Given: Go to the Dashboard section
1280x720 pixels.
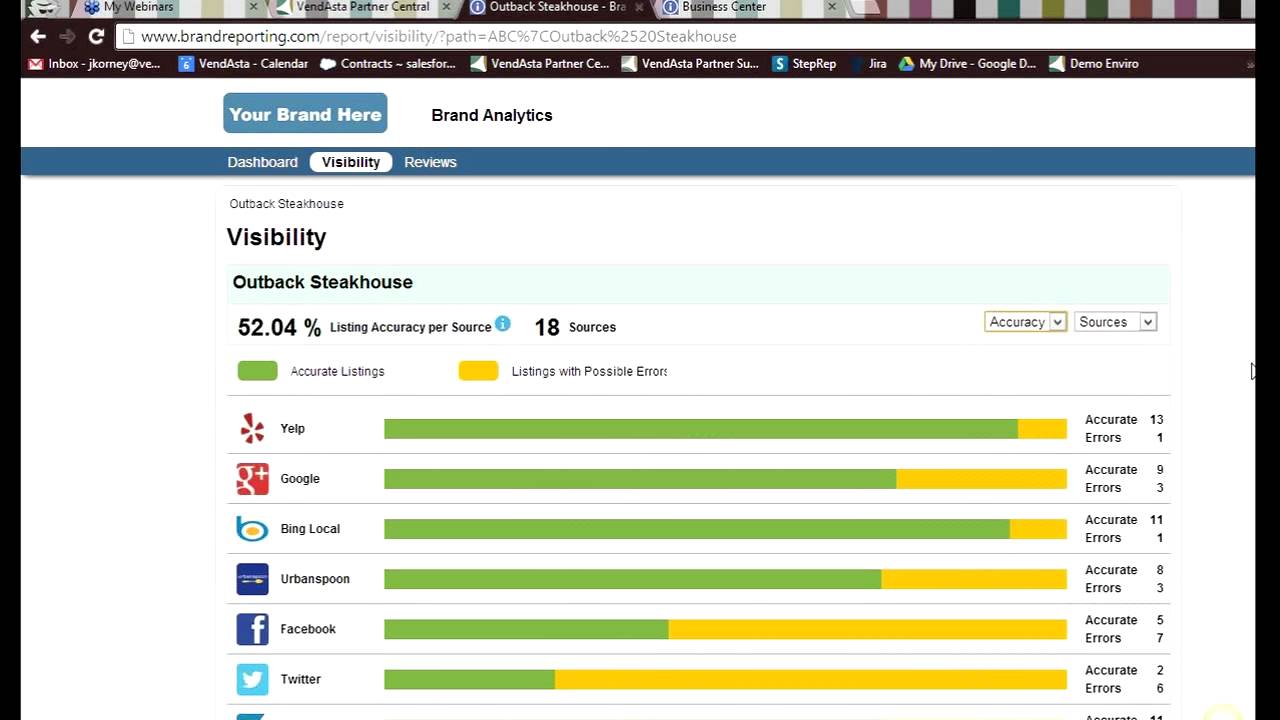Looking at the screenshot, I should coord(262,162).
